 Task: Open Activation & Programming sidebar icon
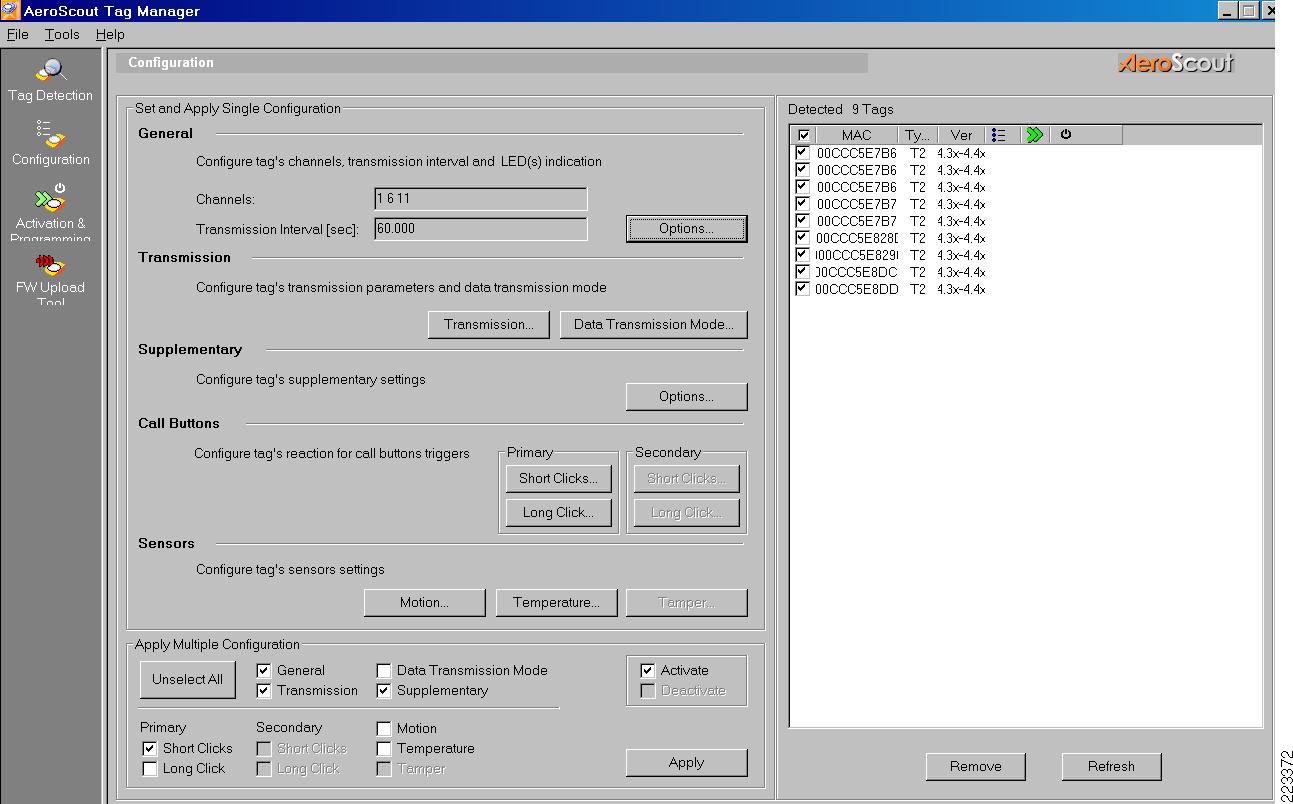point(50,198)
